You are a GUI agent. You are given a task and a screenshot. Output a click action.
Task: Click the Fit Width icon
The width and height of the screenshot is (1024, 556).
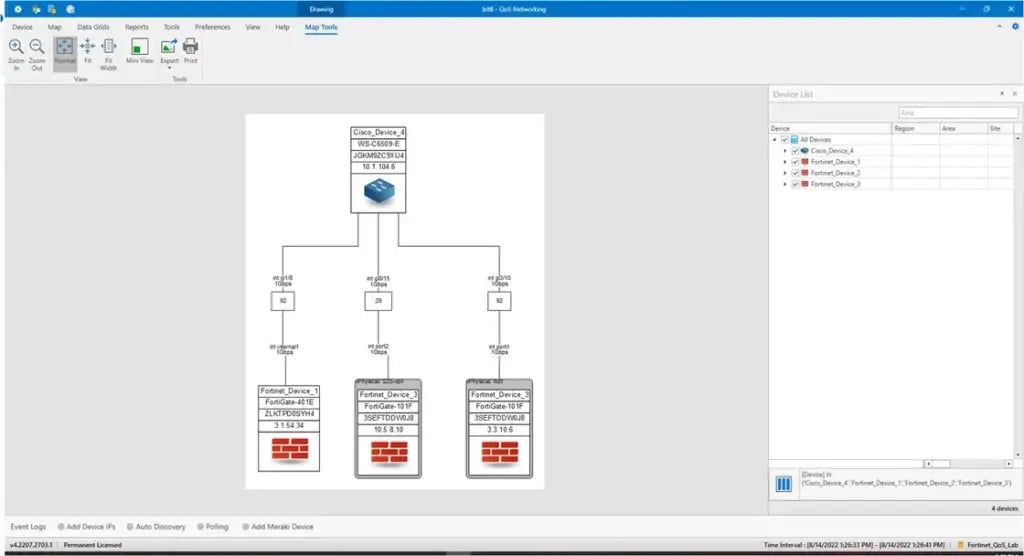pyautogui.click(x=109, y=47)
